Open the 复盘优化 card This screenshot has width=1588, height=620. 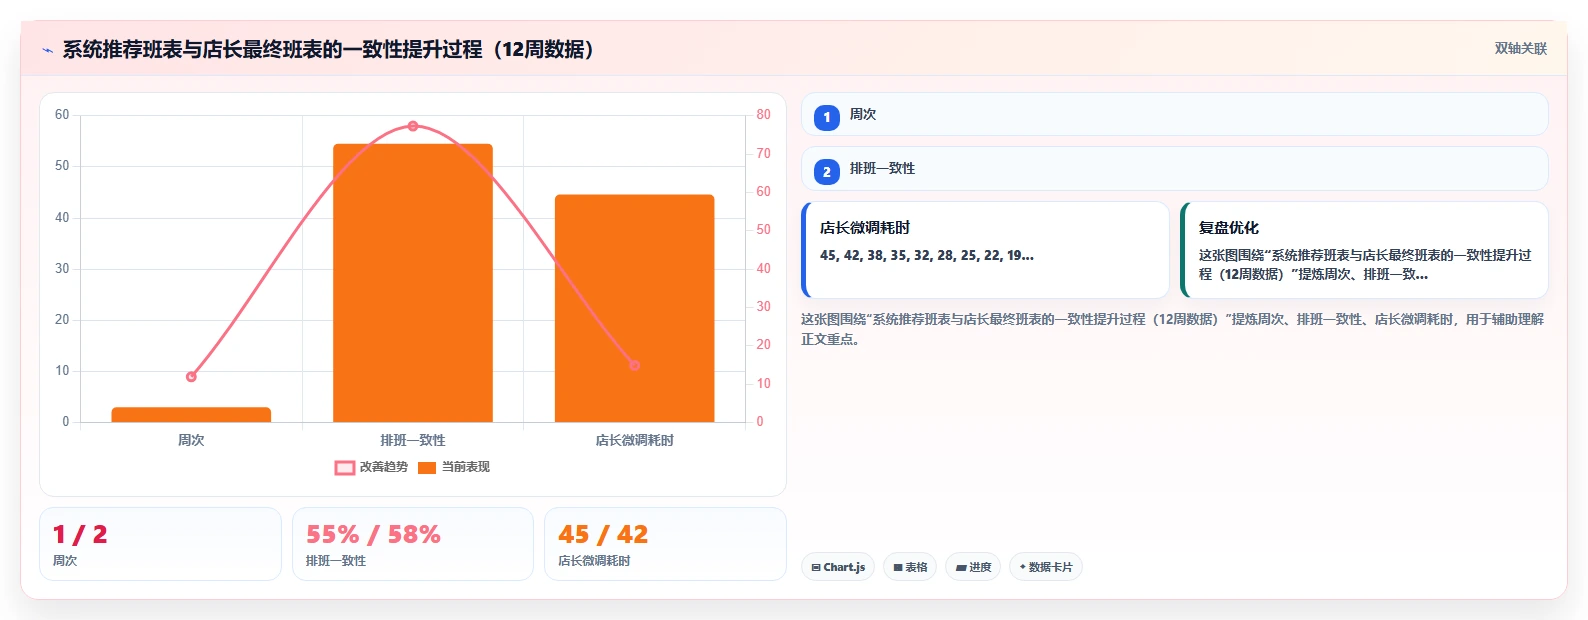point(1364,250)
